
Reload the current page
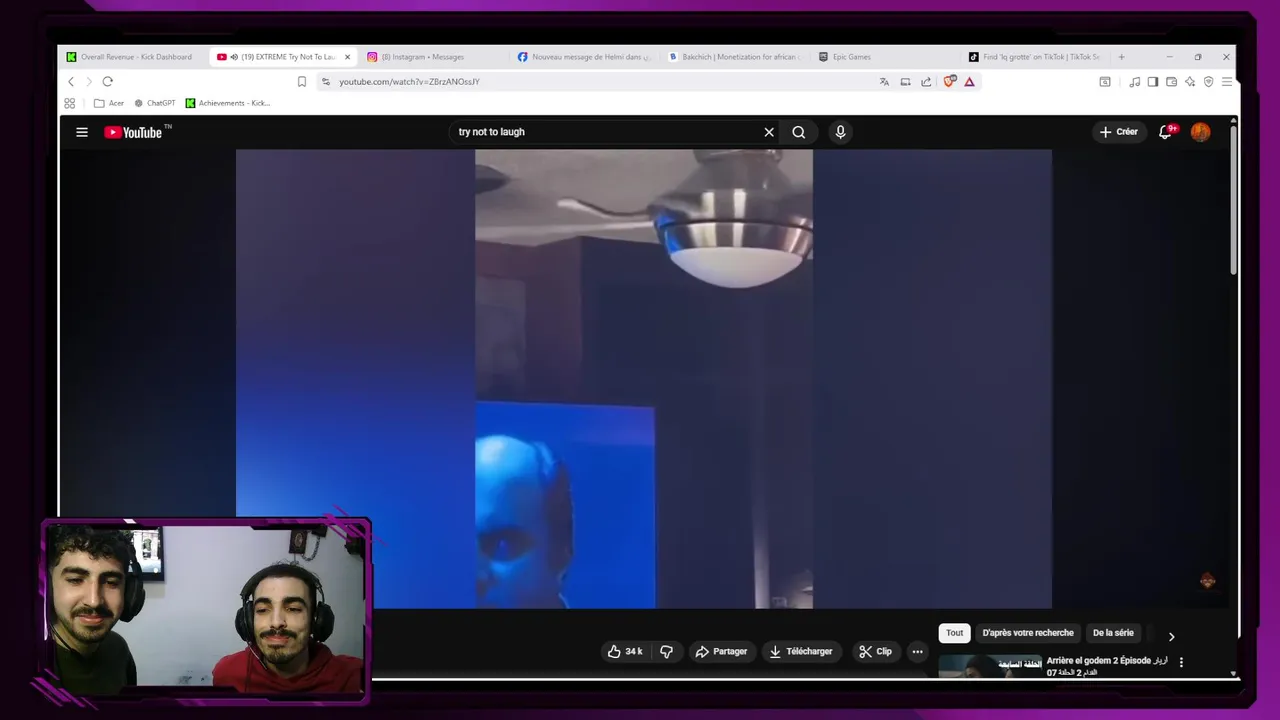[107, 81]
